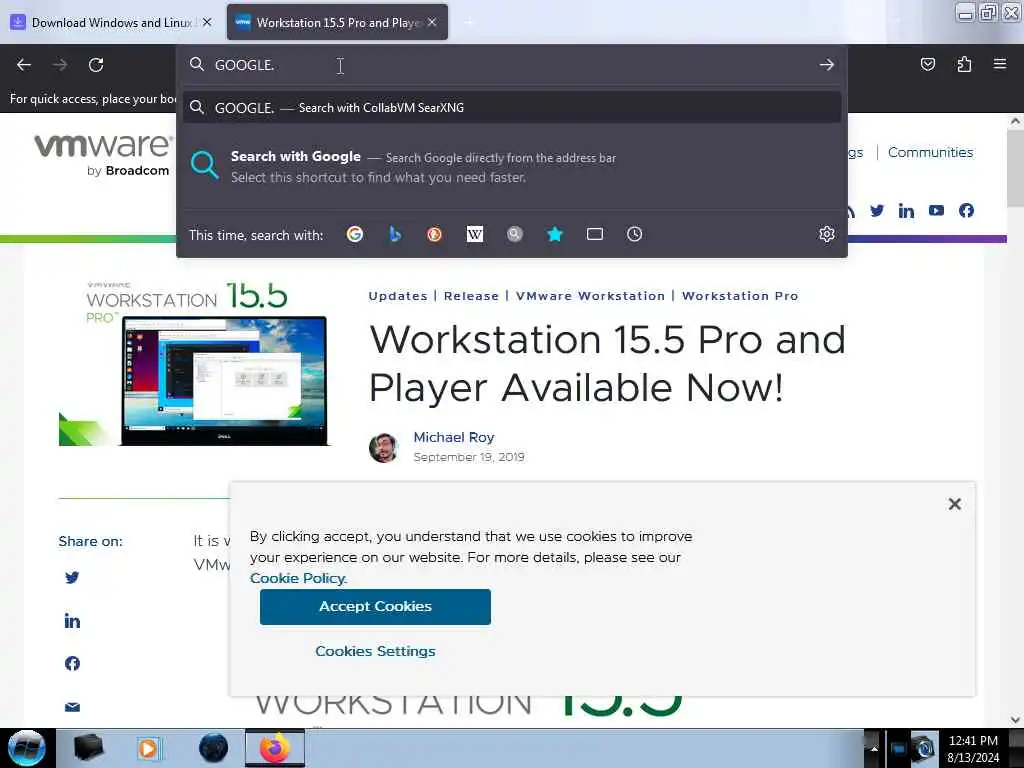Image resolution: width=1024 pixels, height=768 pixels.
Task: Search open tabs with the tab icon
Action: point(595,234)
